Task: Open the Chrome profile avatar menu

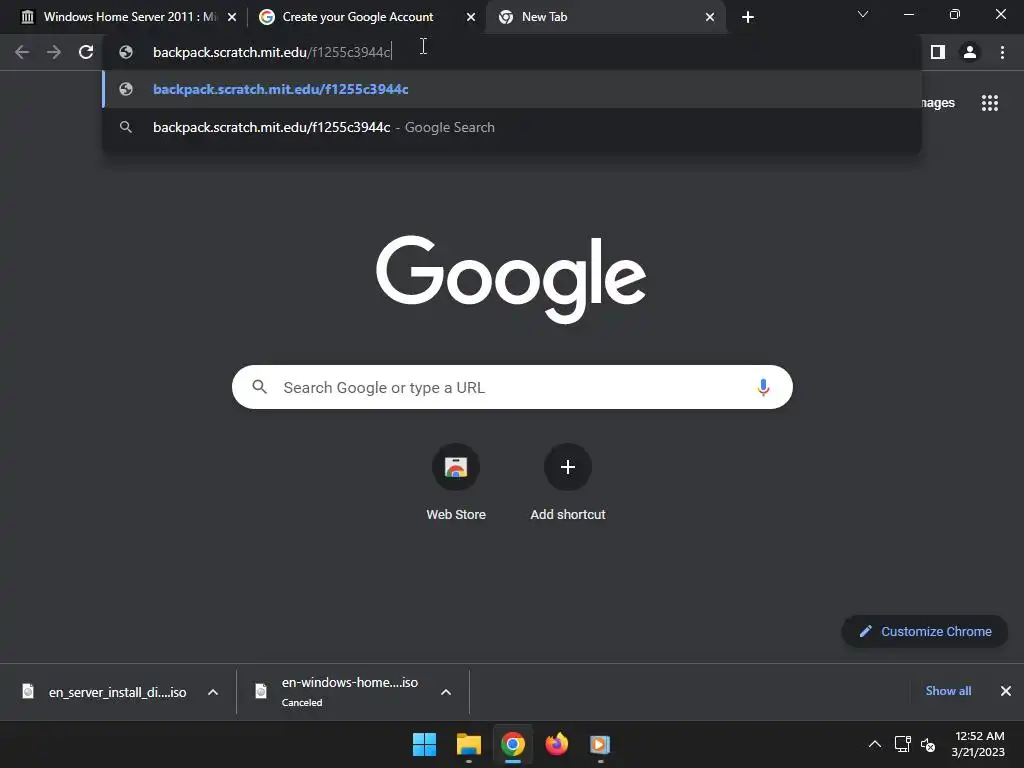Action: coord(970,52)
